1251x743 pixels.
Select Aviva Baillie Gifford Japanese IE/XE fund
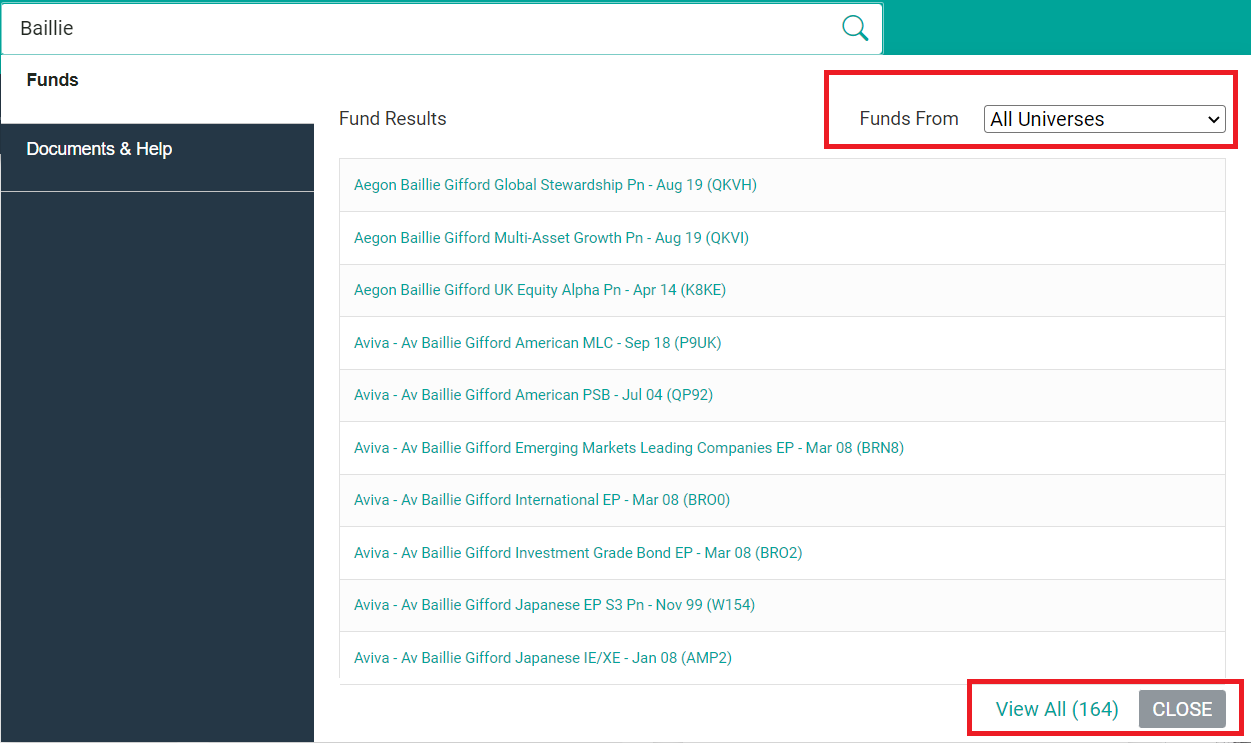543,658
